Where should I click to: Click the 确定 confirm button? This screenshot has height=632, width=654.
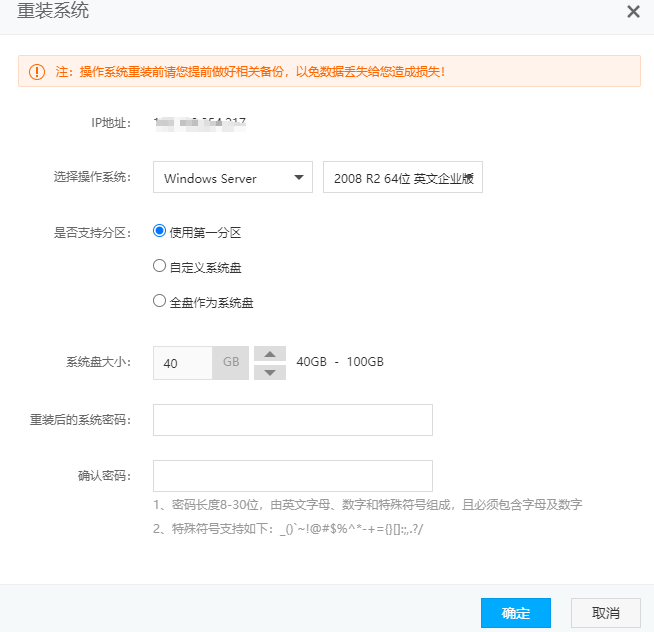(x=516, y=613)
